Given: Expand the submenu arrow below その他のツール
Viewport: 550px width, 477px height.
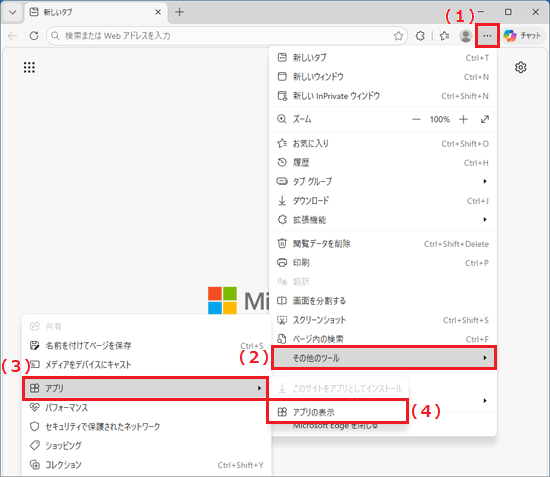Looking at the screenshot, I should (485, 401).
